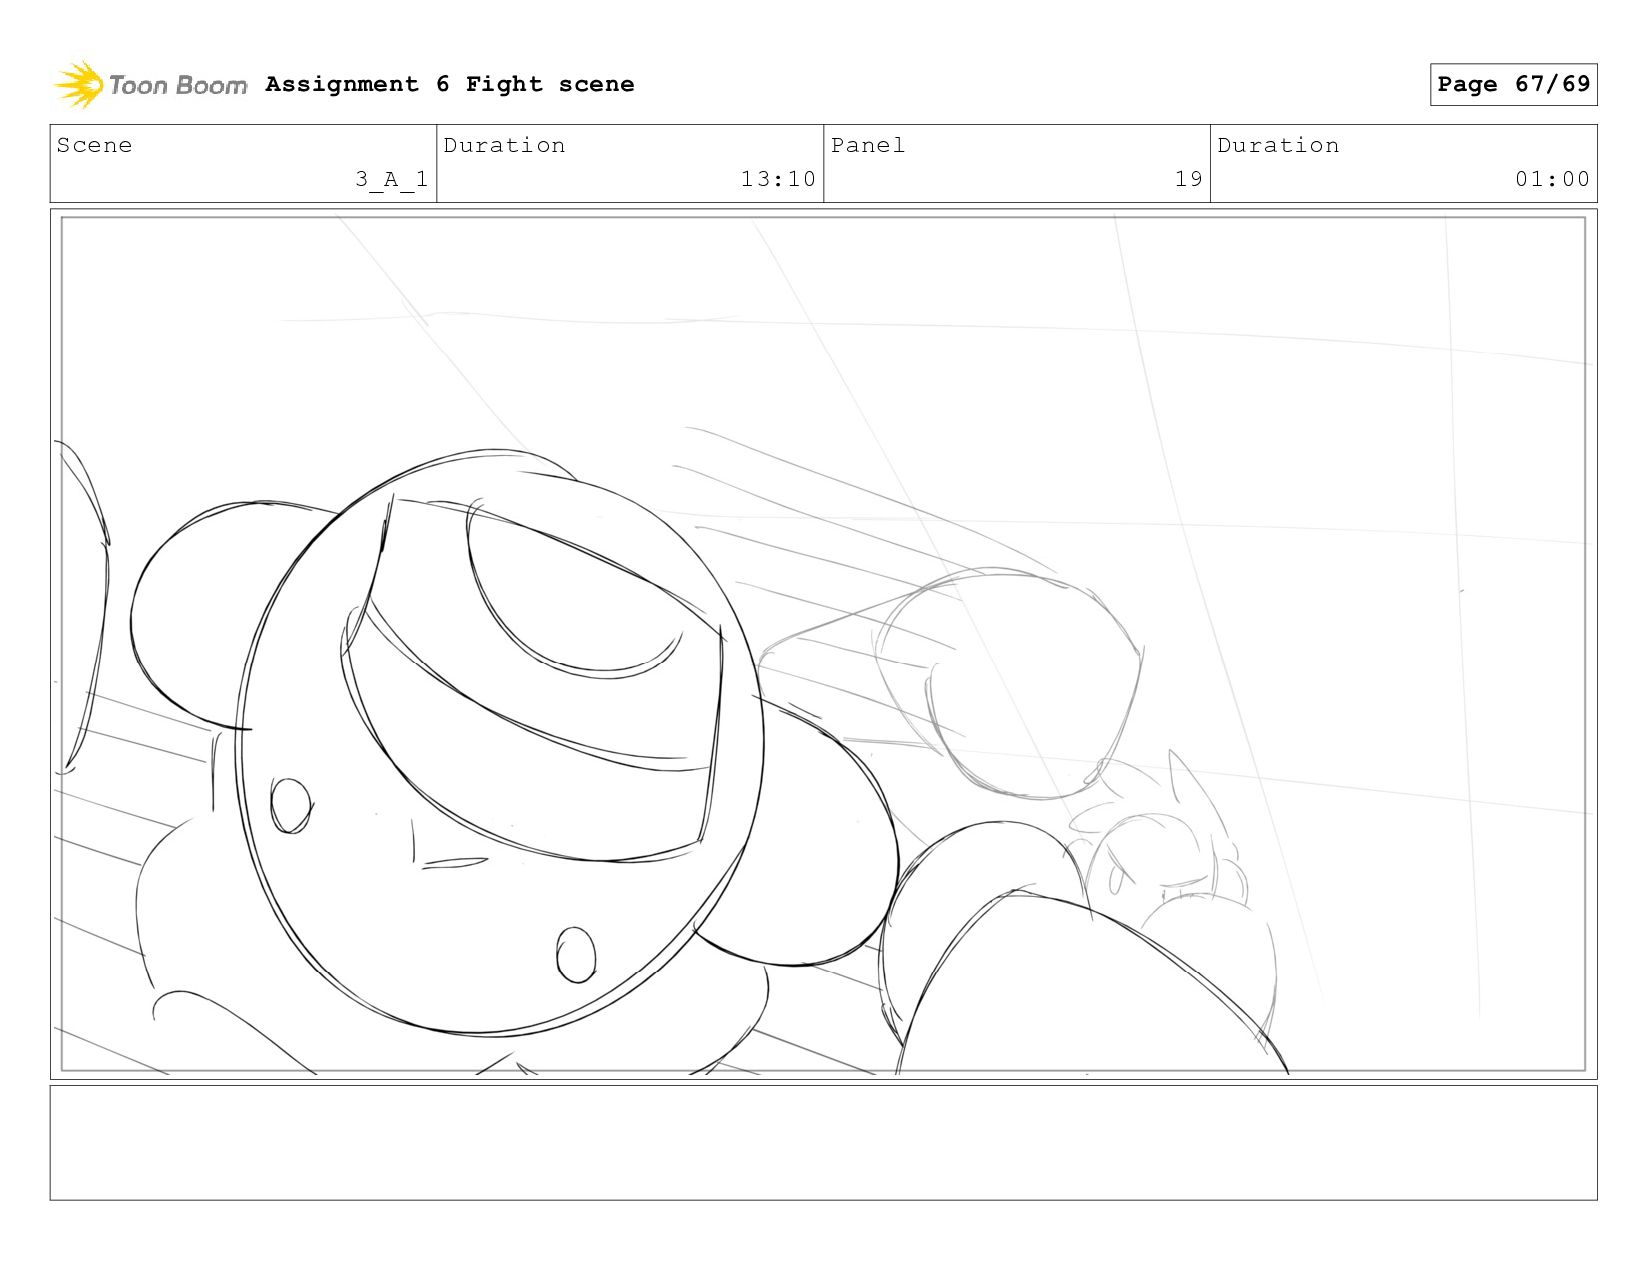Select the scene value '3_A_1'
Viewport: 1650px width, 1275px height.
click(x=392, y=179)
